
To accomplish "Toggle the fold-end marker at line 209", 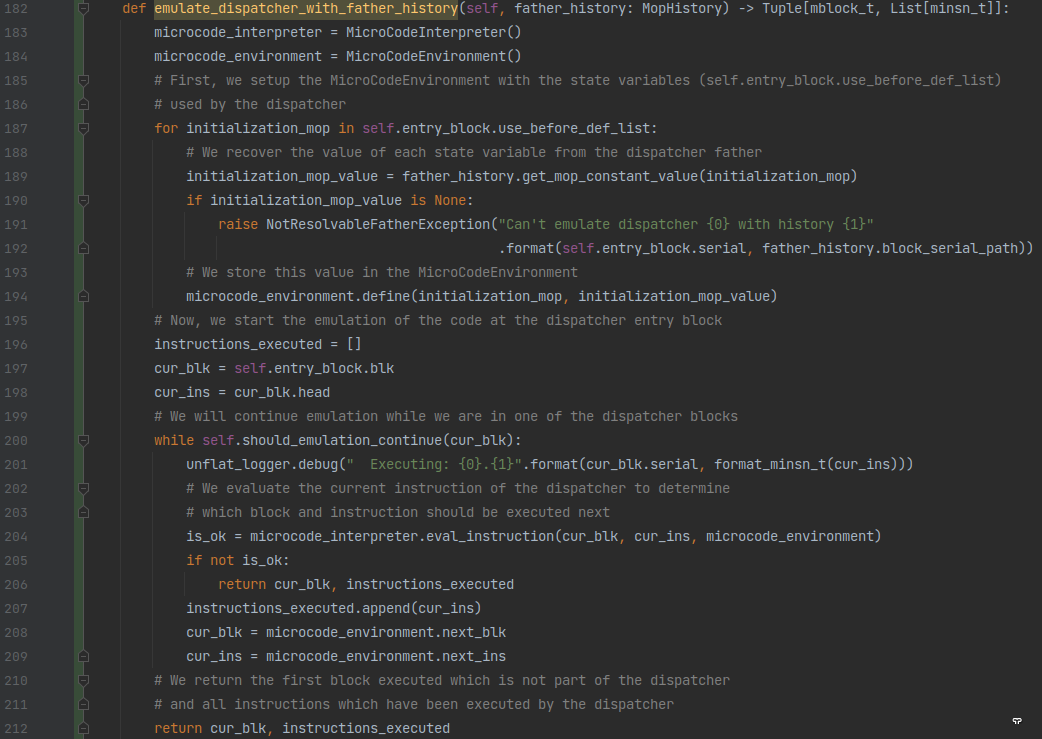I will pyautogui.click(x=83, y=656).
